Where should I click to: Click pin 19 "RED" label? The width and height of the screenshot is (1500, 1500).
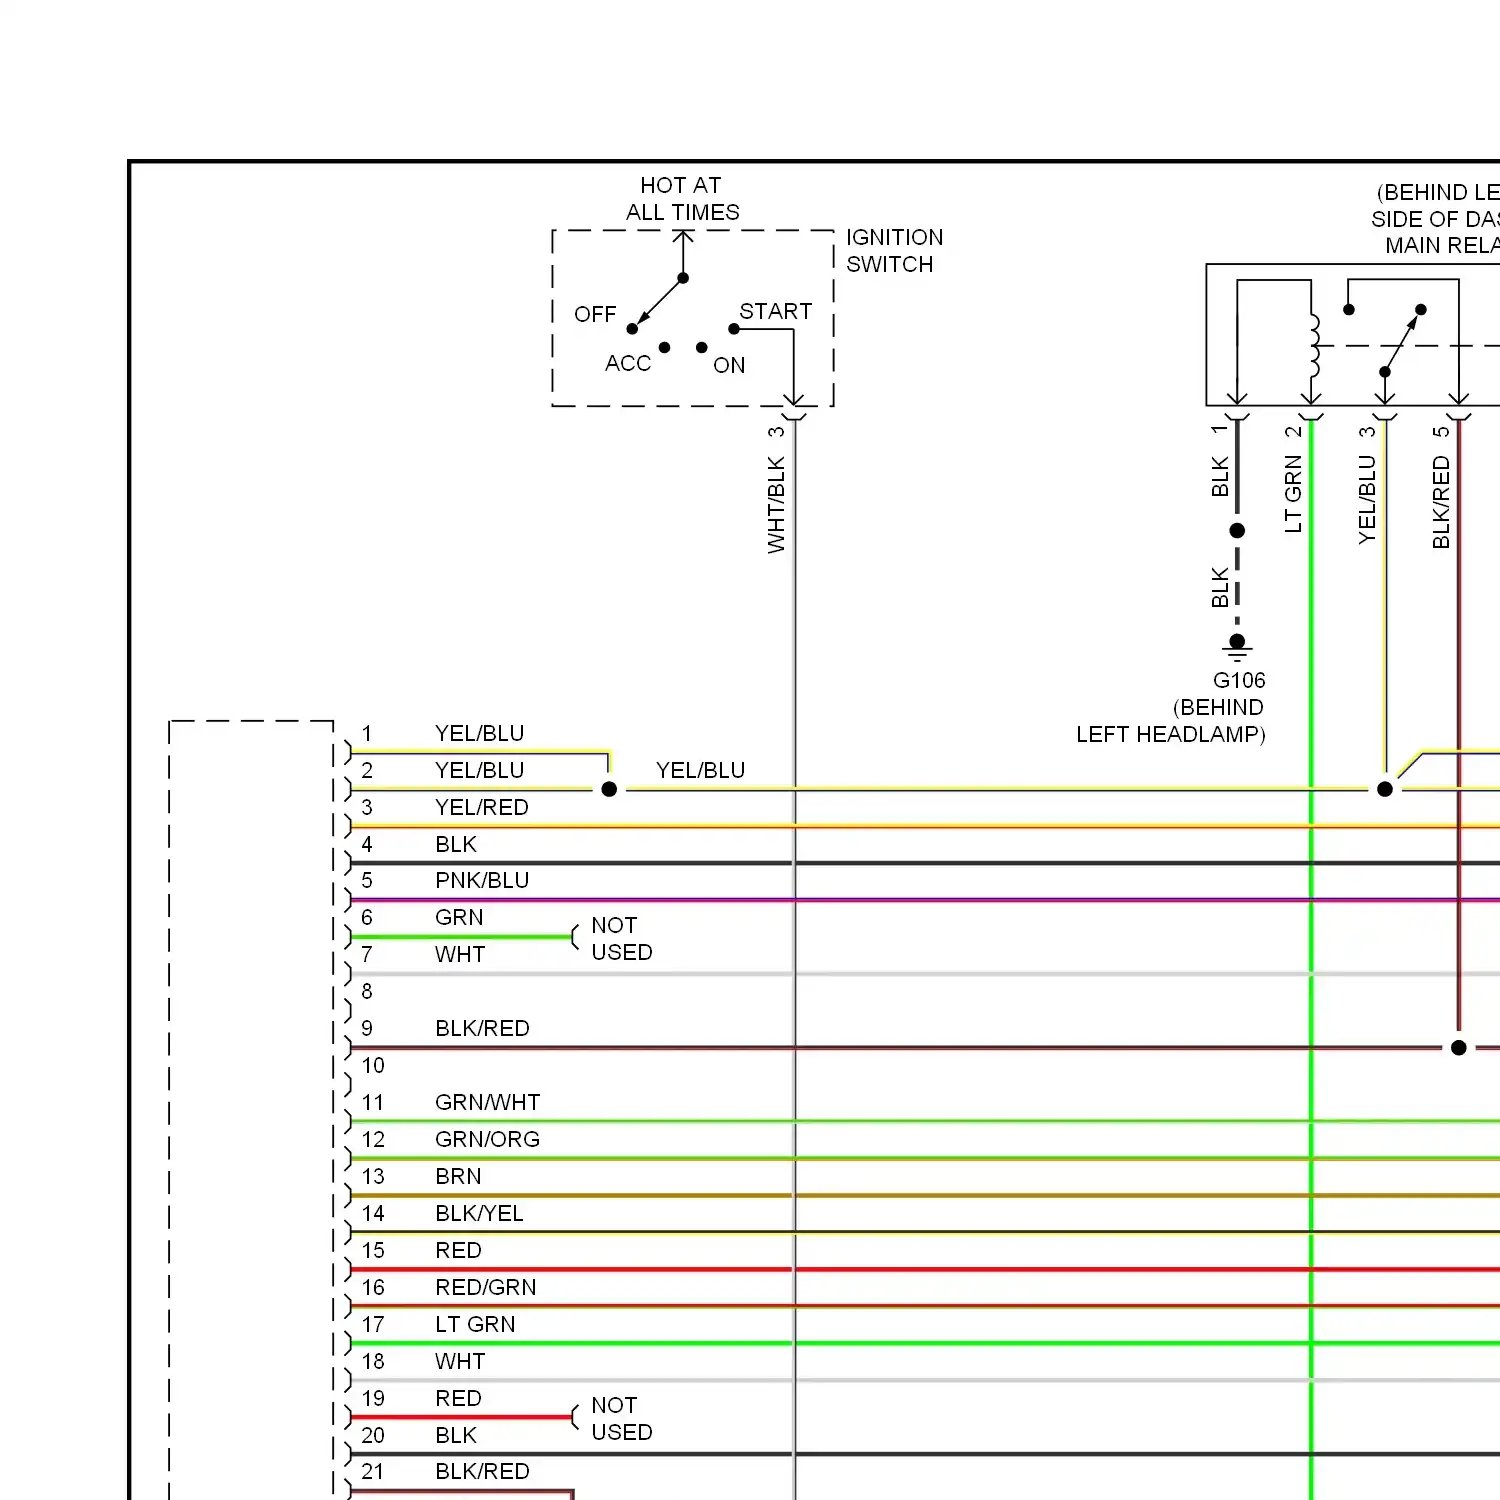point(458,1399)
